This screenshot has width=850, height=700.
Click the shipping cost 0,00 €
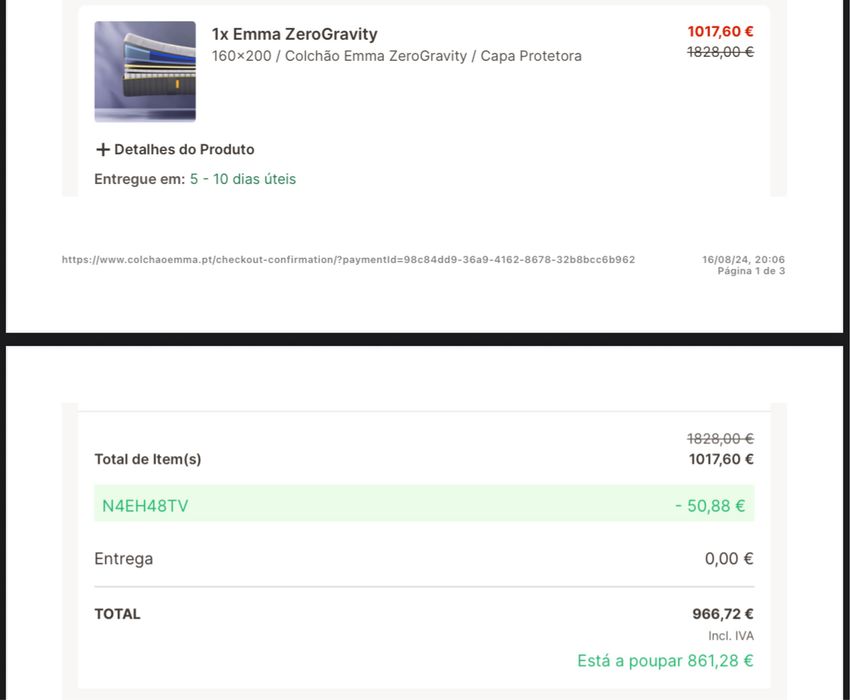click(729, 559)
